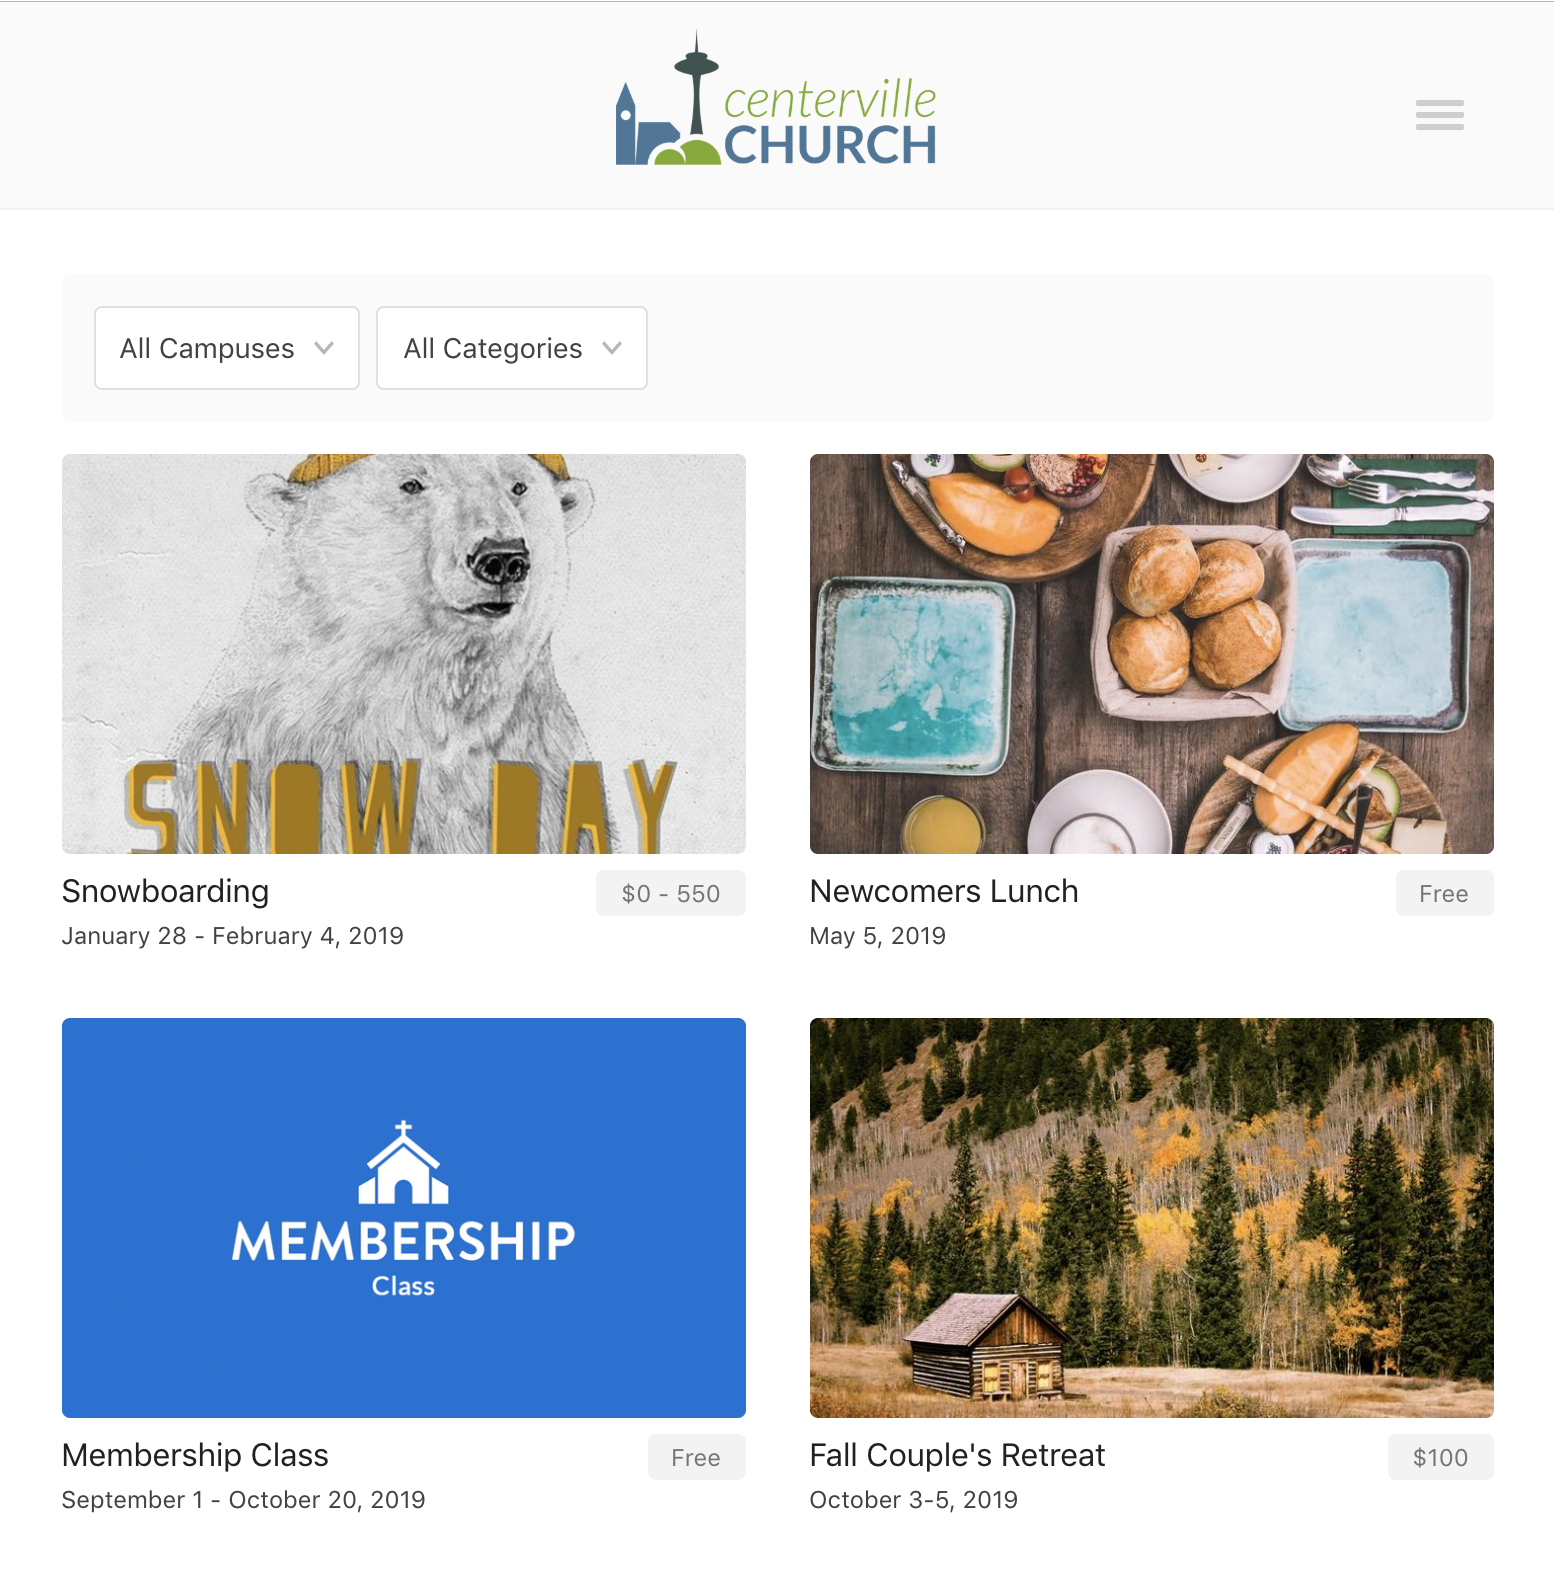
Task: Expand the All Categories dropdown
Action: [512, 348]
